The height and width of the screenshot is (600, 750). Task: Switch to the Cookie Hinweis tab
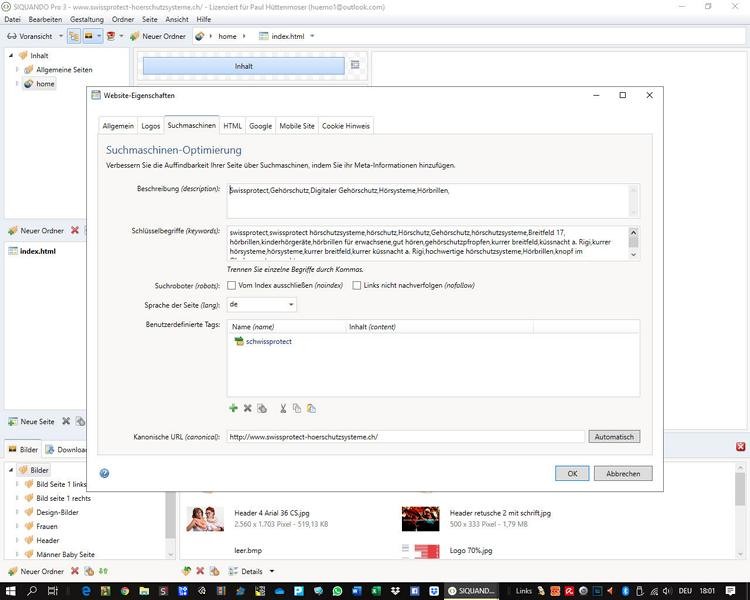point(346,126)
